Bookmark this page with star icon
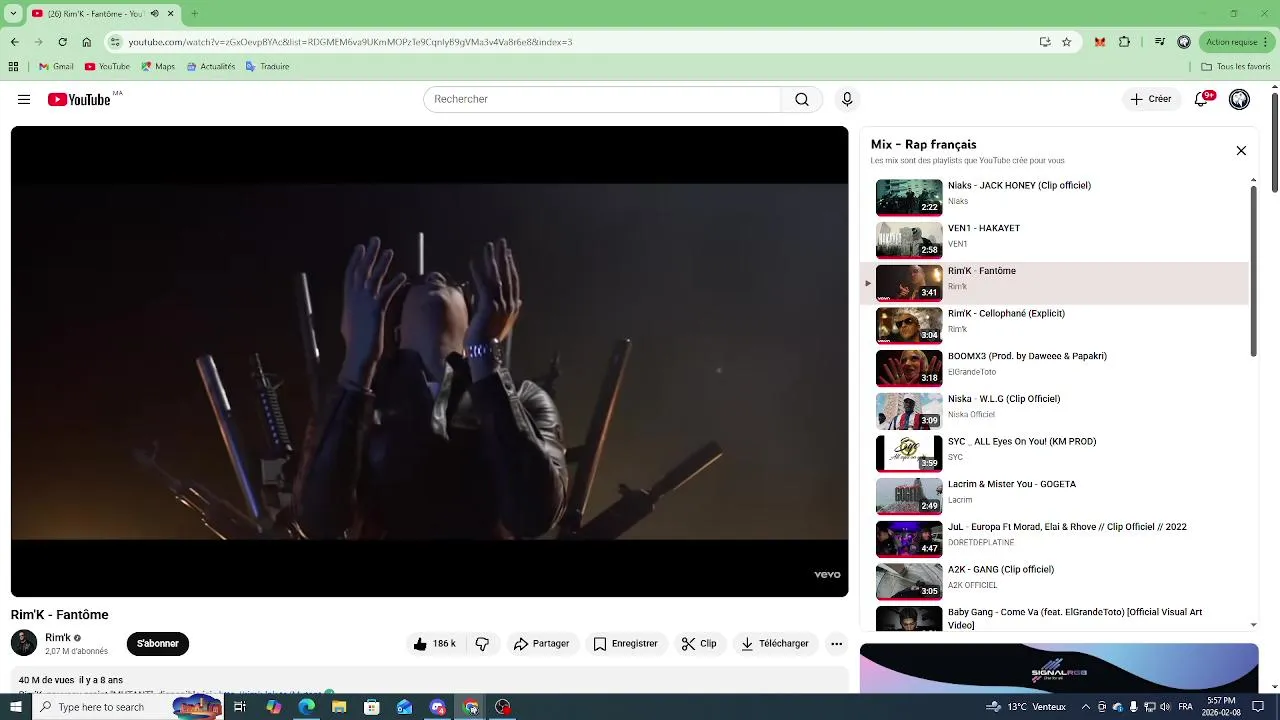Image resolution: width=1280 pixels, height=720 pixels. pyautogui.click(x=1066, y=42)
